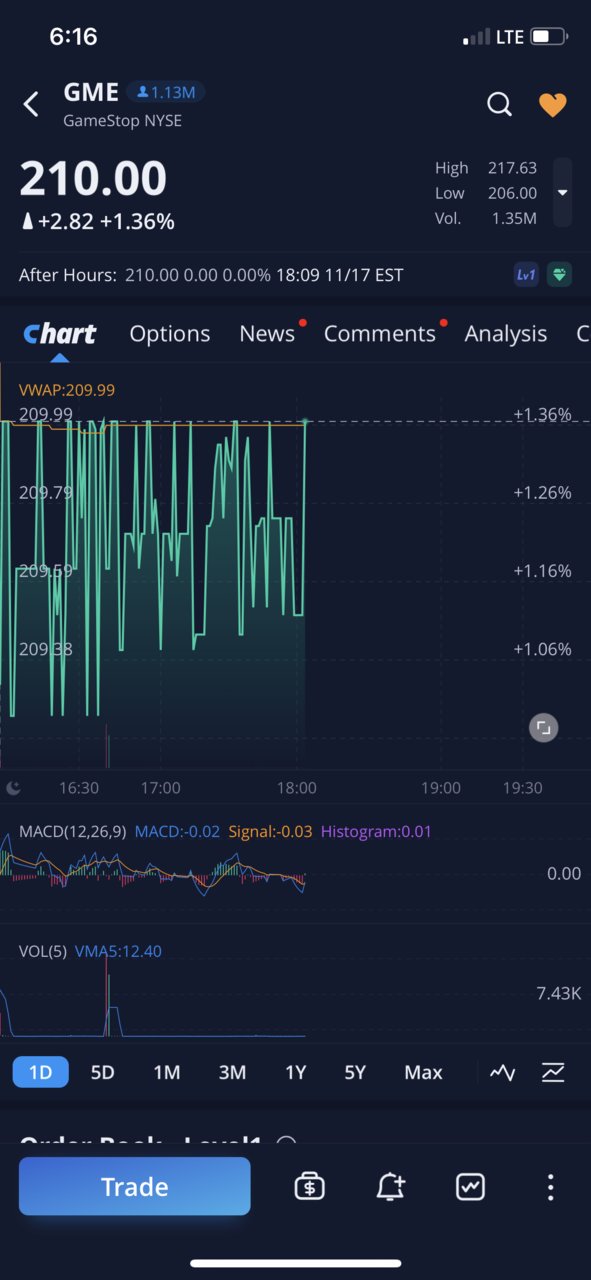
Task: Select the 5Y timeframe
Action: coord(355,1072)
